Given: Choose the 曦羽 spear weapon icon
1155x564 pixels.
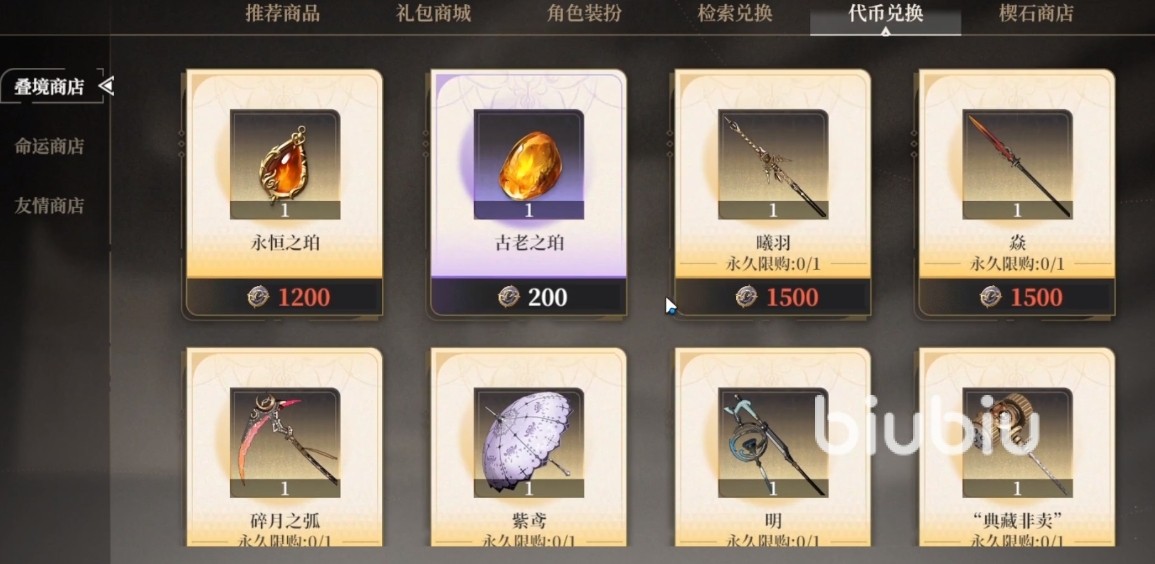Looking at the screenshot, I should [x=773, y=164].
